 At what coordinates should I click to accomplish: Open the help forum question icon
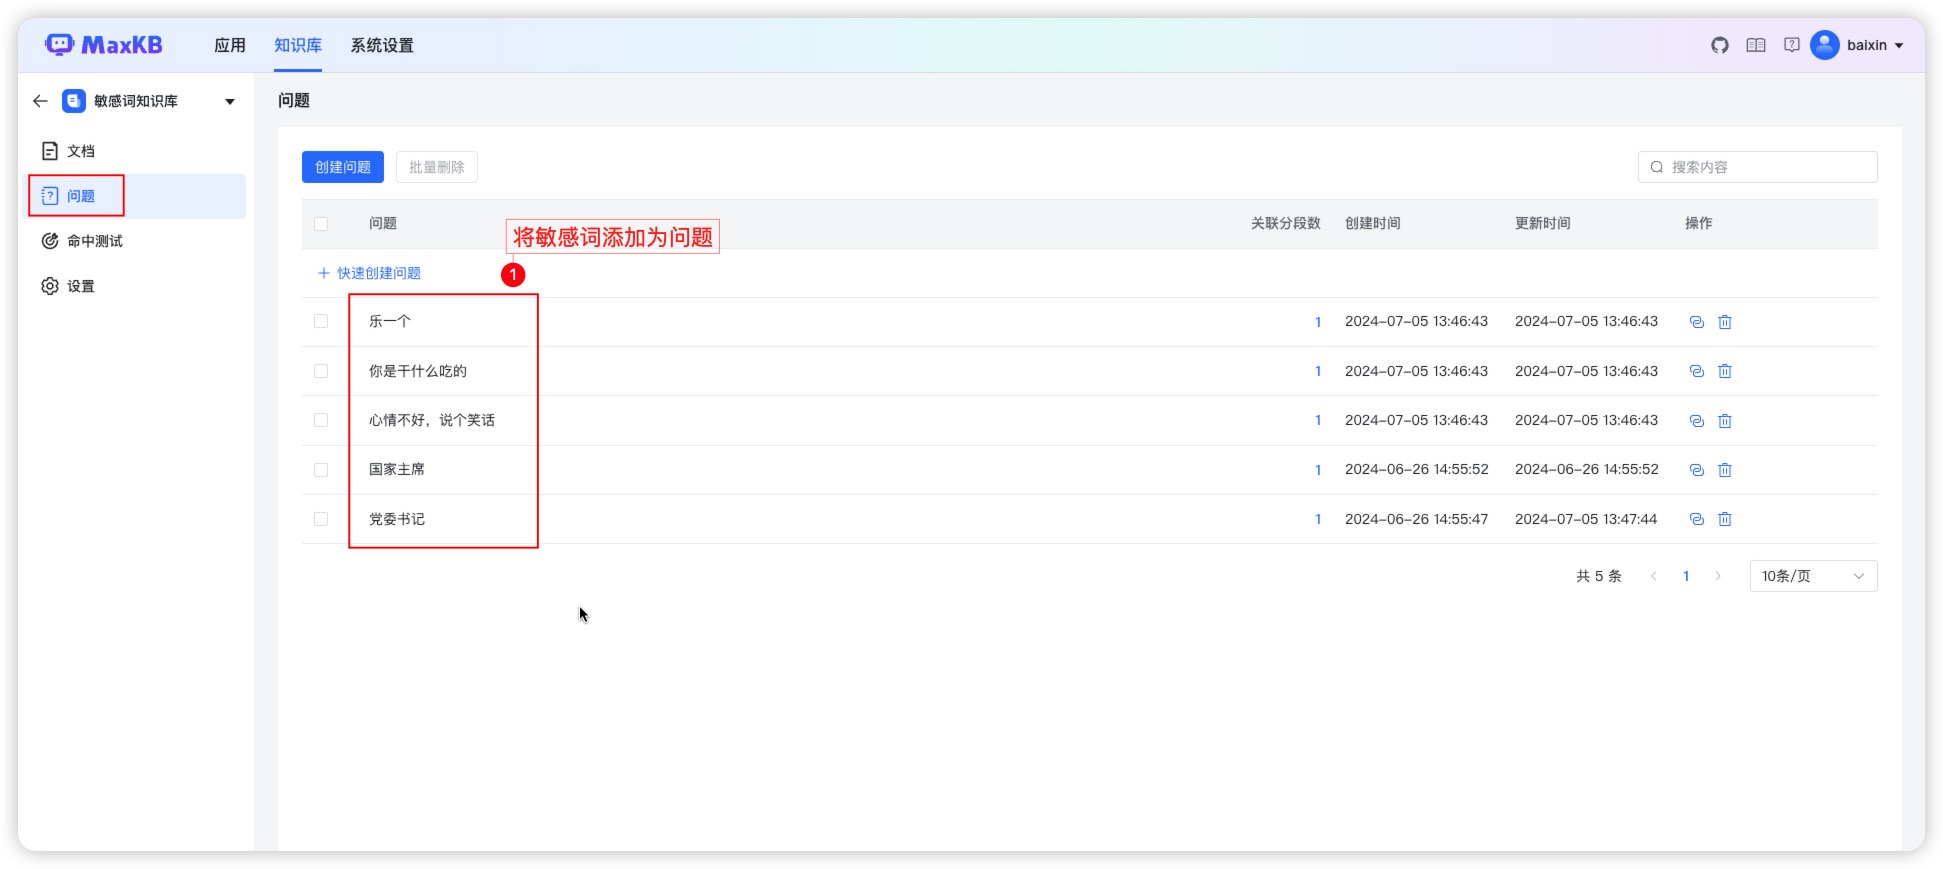pos(1792,45)
